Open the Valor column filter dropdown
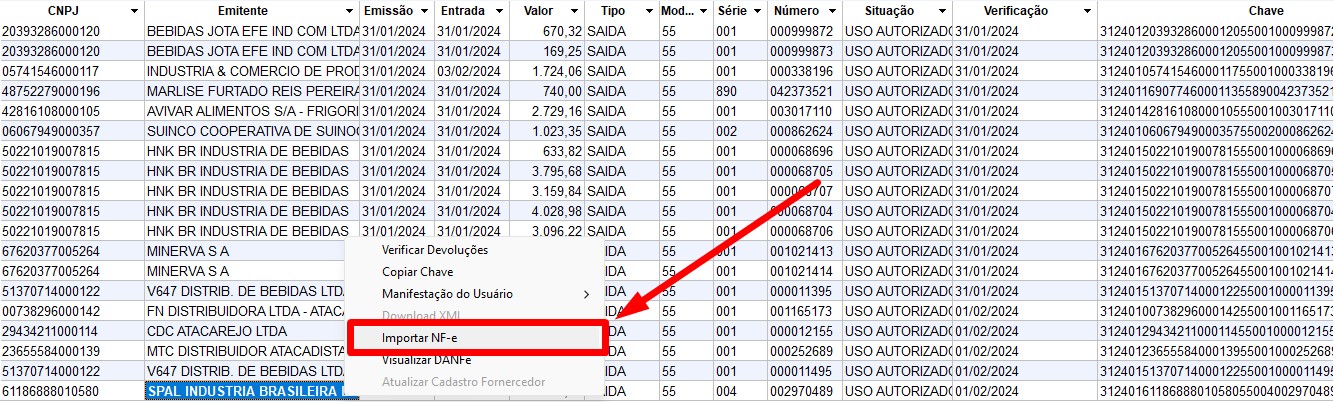 (574, 10)
